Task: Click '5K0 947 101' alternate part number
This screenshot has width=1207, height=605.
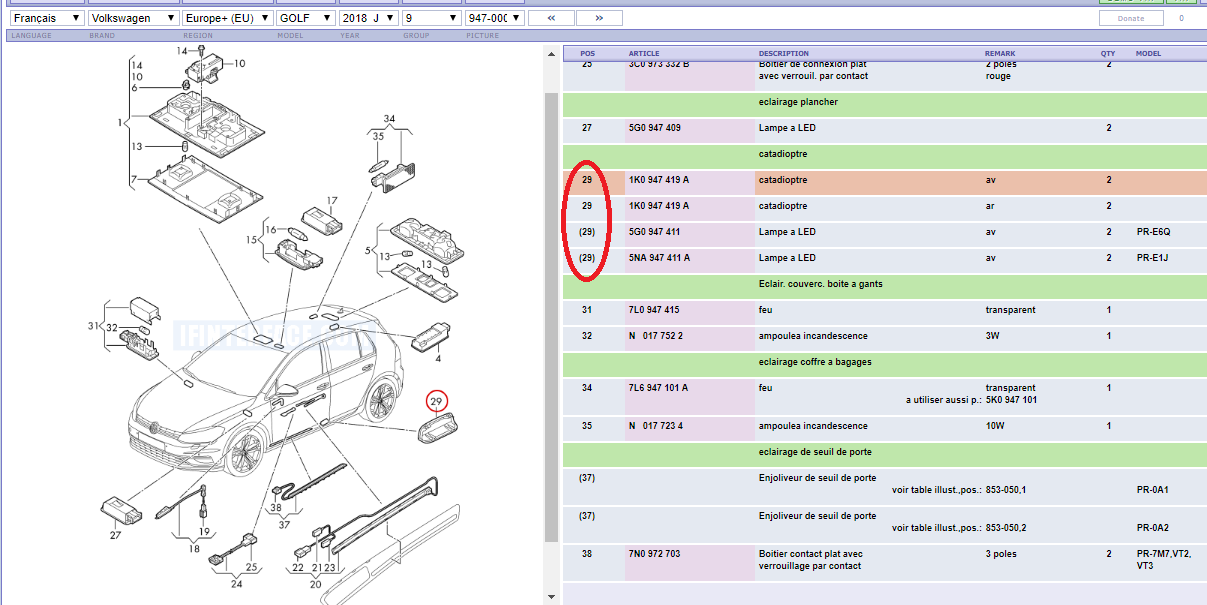Action: click(x=1011, y=400)
